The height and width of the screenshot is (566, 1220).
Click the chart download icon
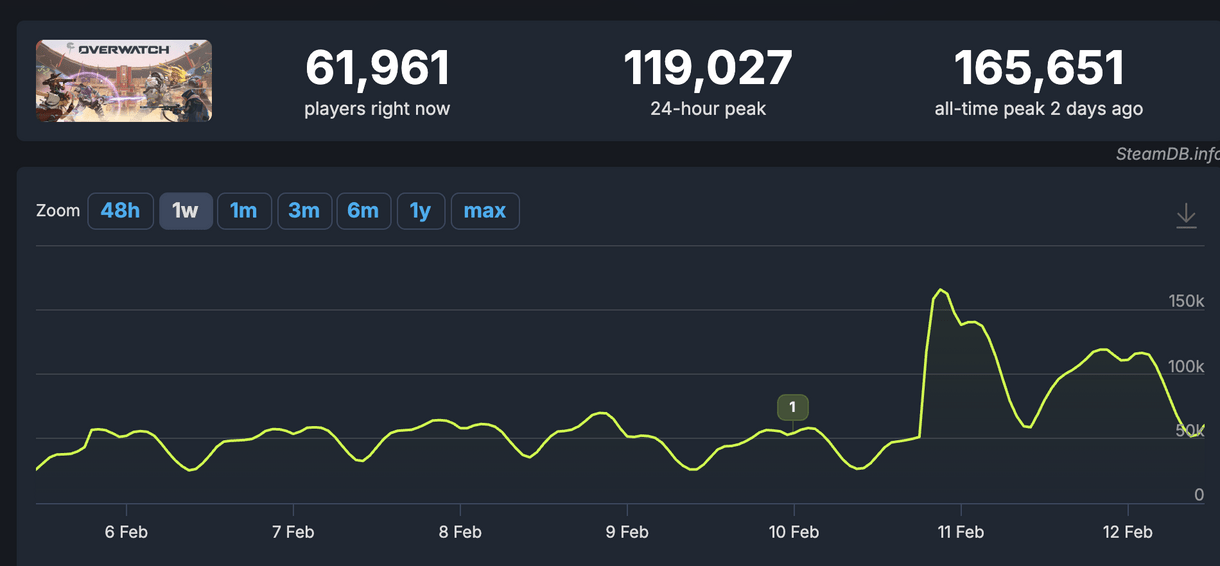[1186, 215]
